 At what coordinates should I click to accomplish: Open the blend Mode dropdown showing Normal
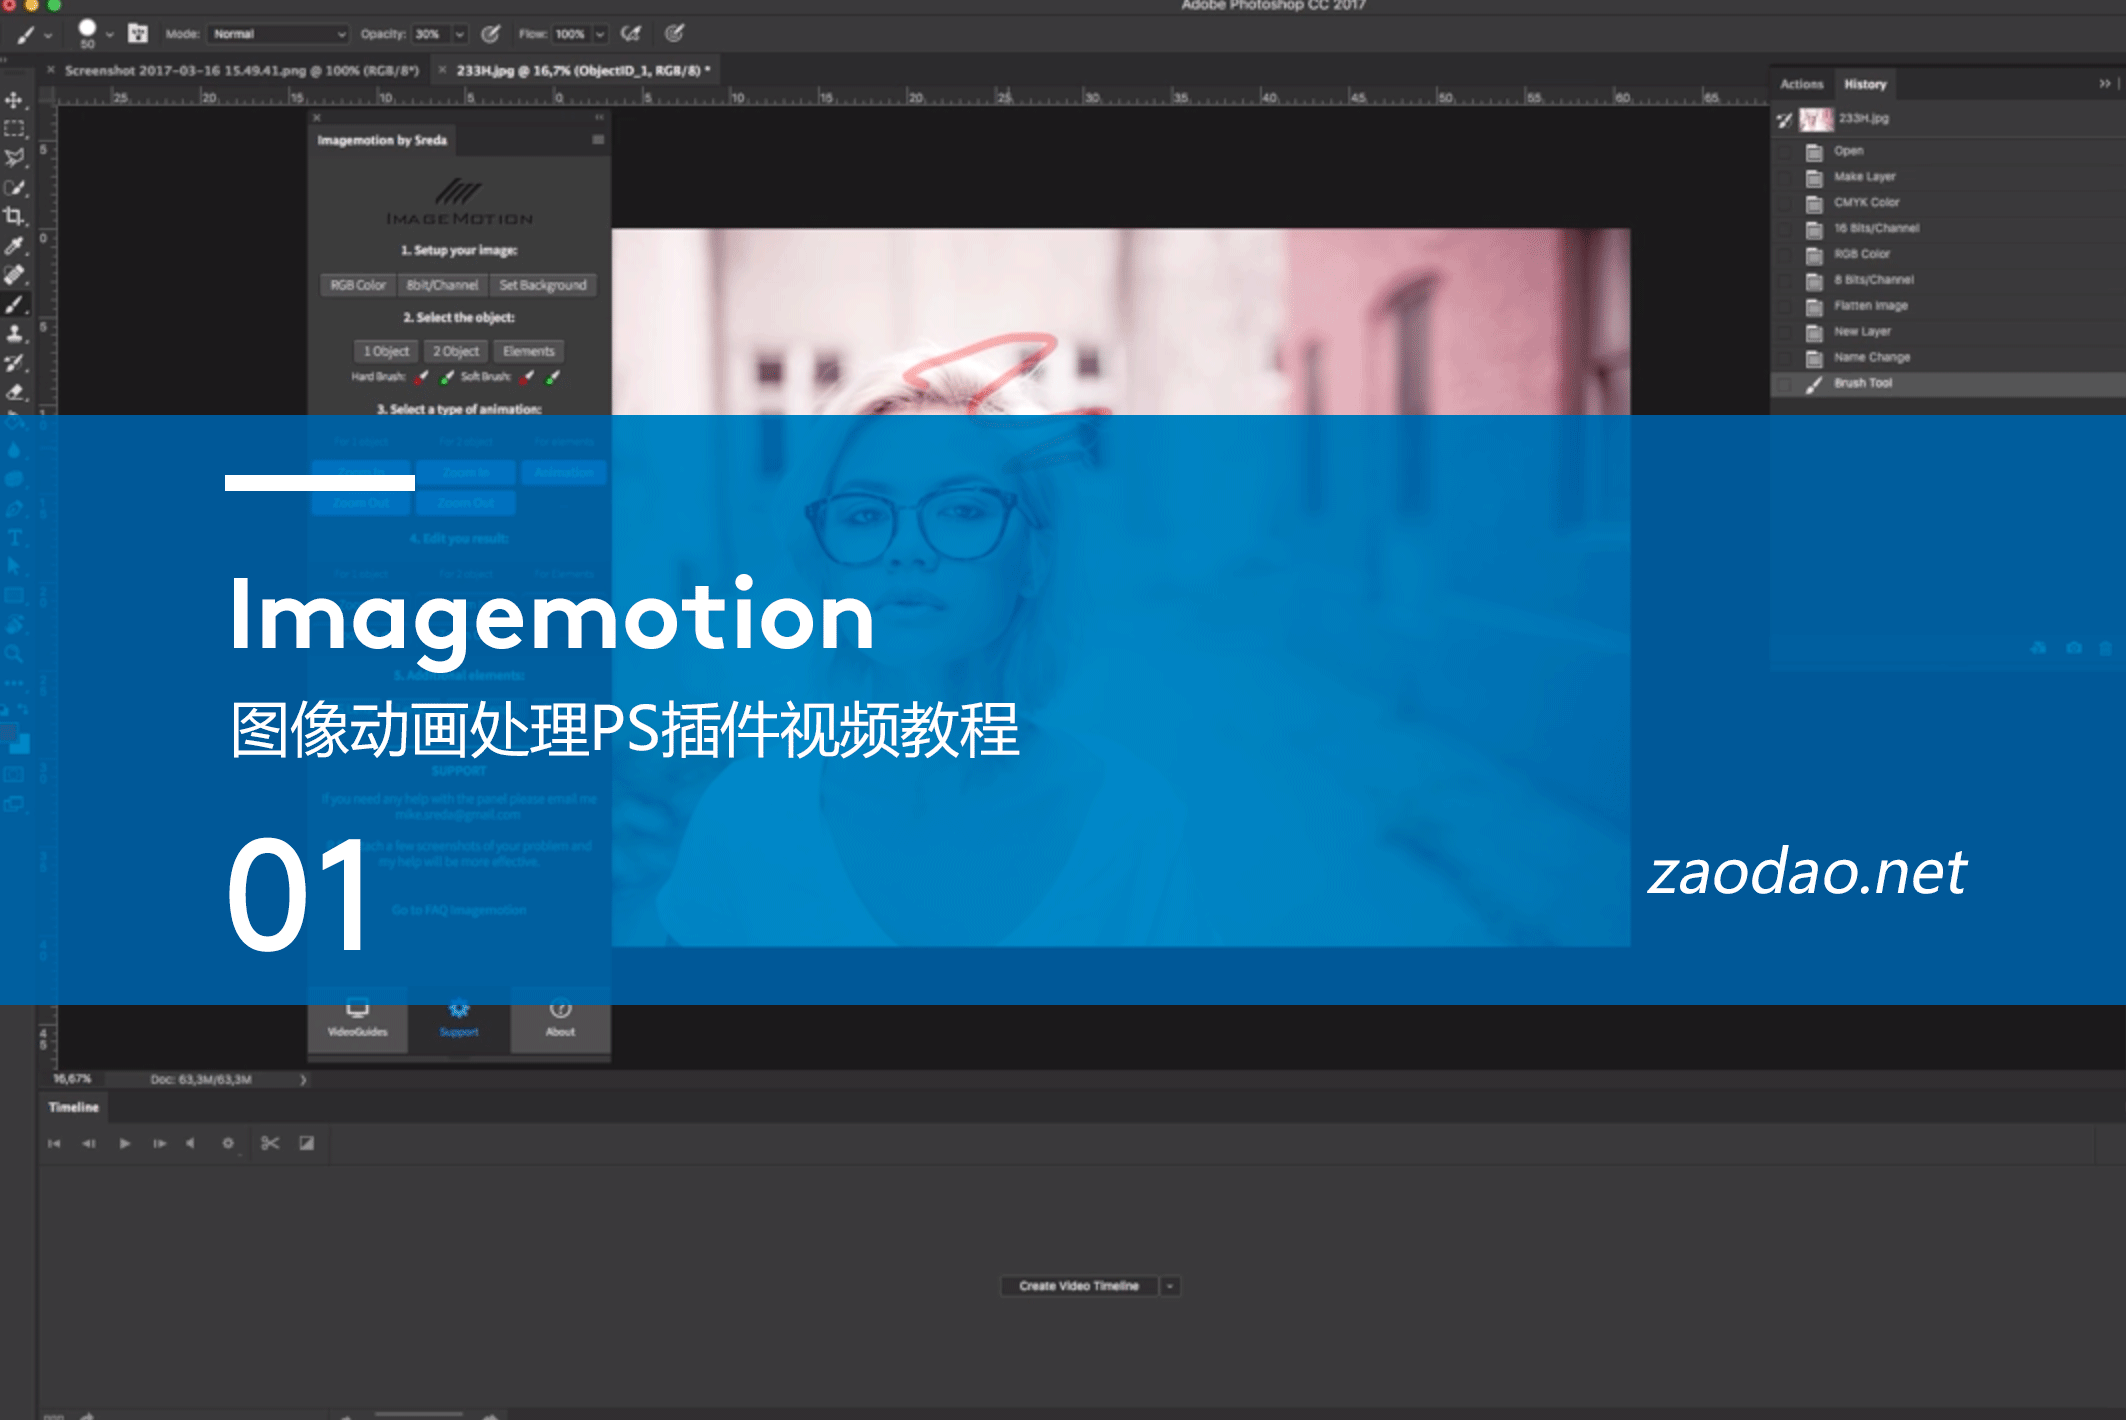pos(279,34)
